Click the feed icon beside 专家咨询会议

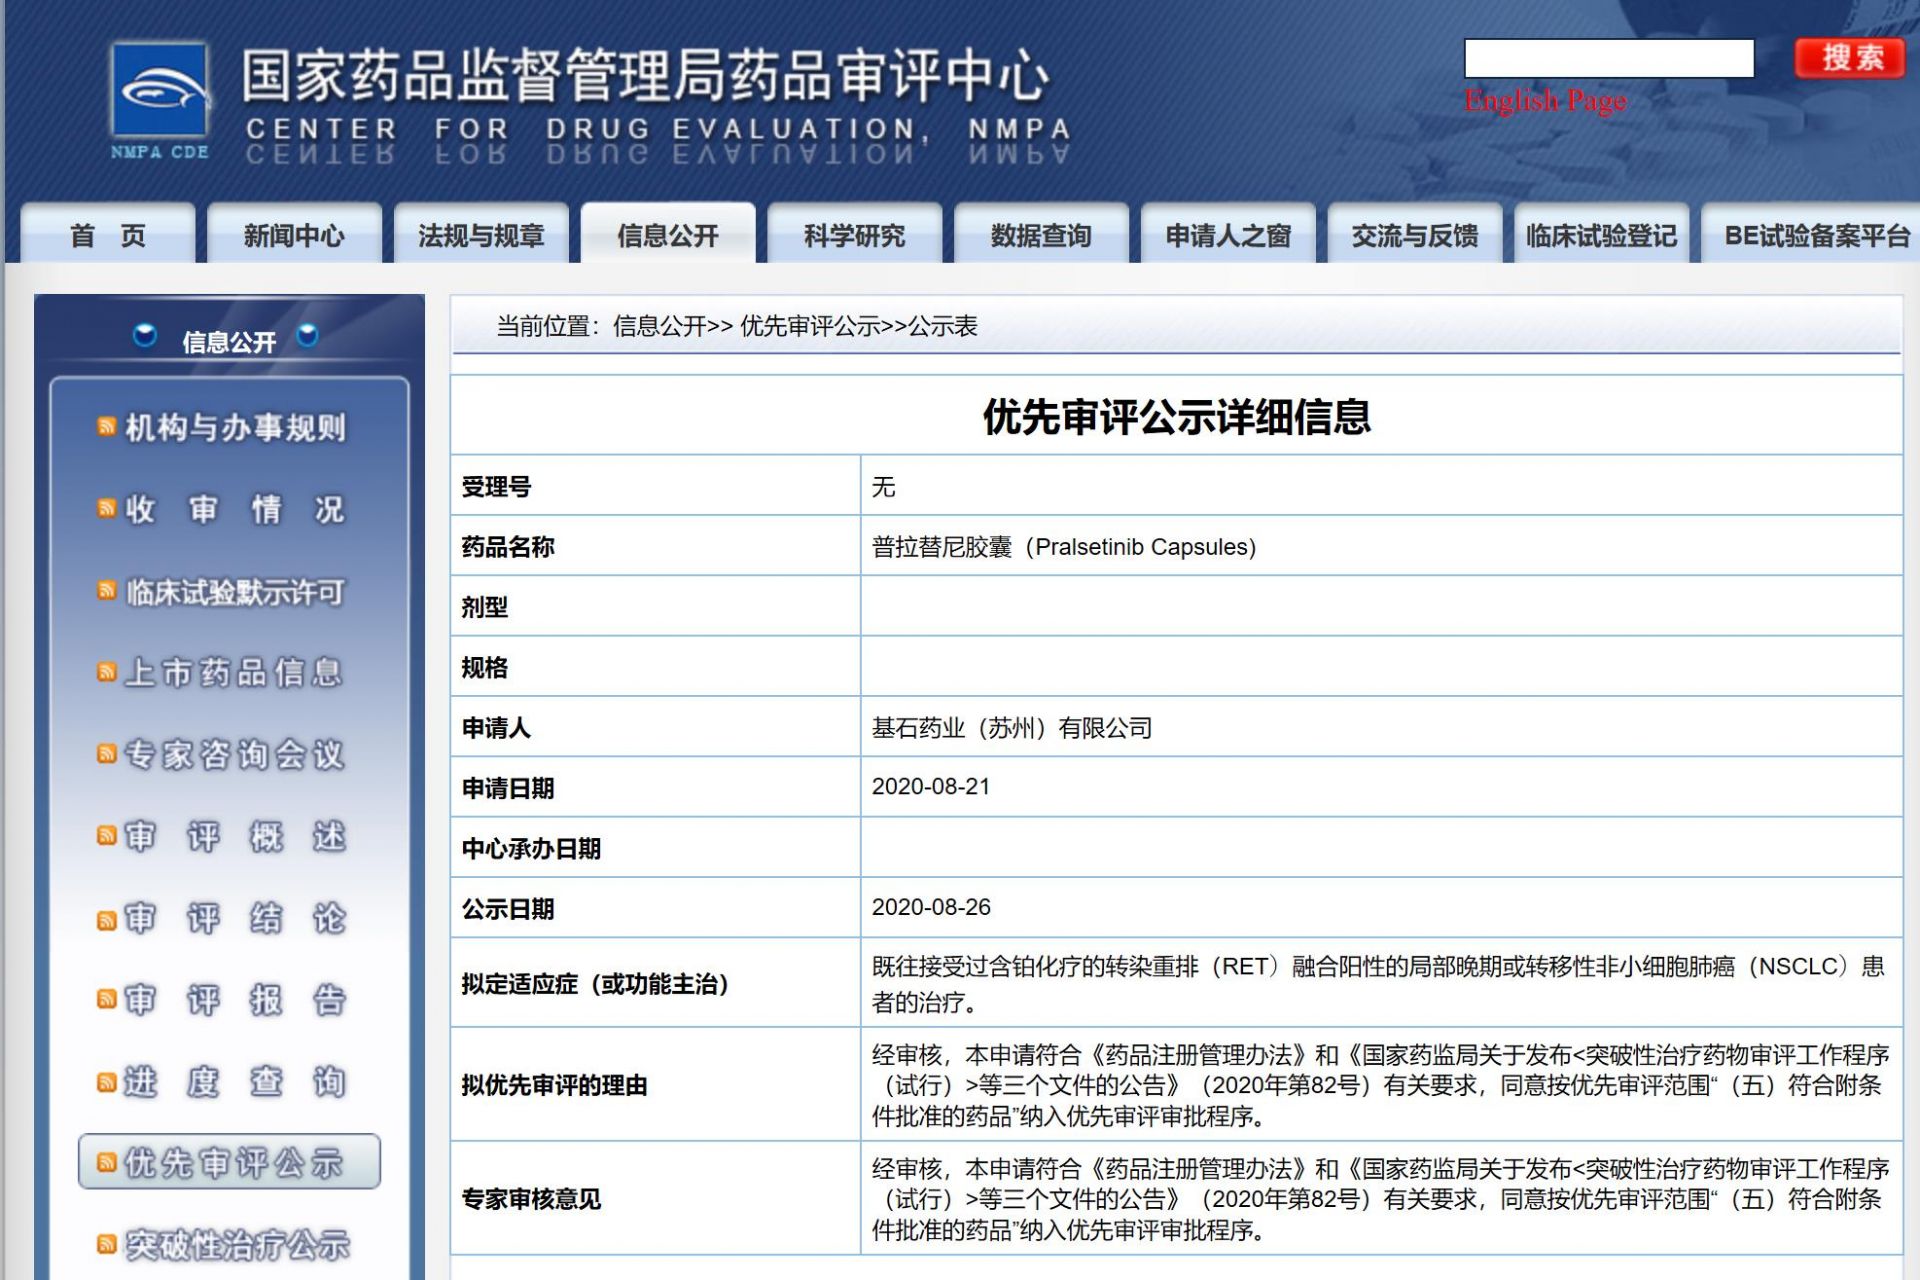tap(106, 754)
